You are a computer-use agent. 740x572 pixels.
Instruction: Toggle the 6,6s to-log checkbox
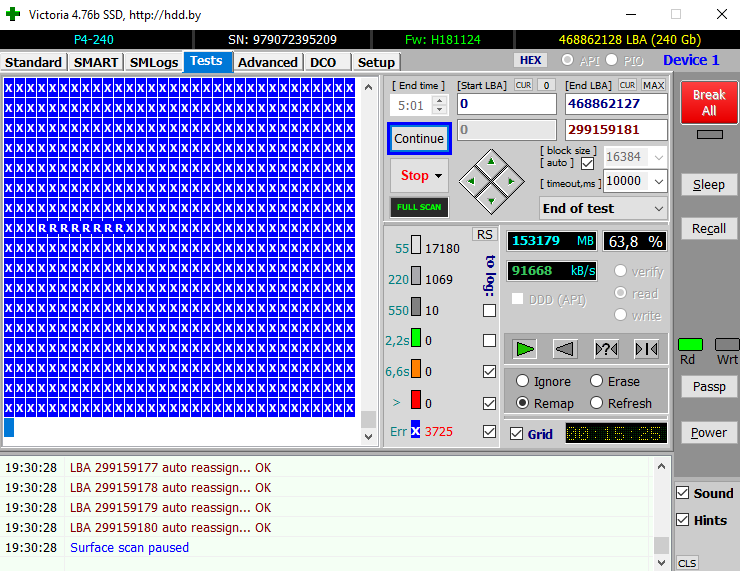pyautogui.click(x=489, y=372)
